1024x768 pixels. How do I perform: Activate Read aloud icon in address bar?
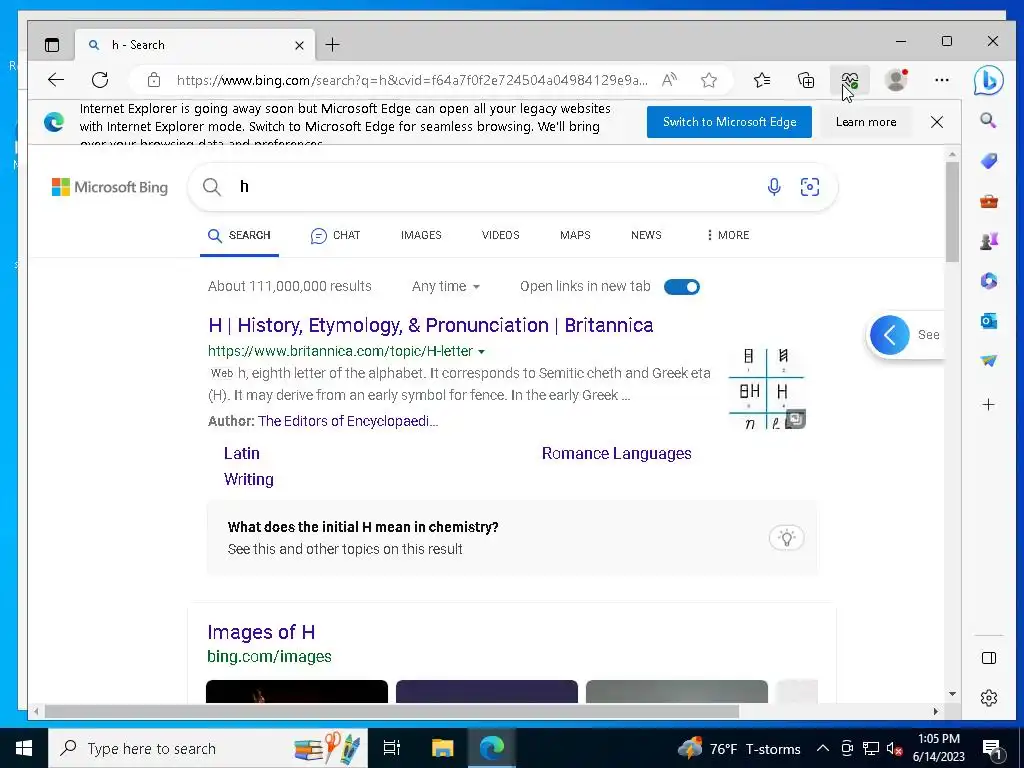(669, 80)
